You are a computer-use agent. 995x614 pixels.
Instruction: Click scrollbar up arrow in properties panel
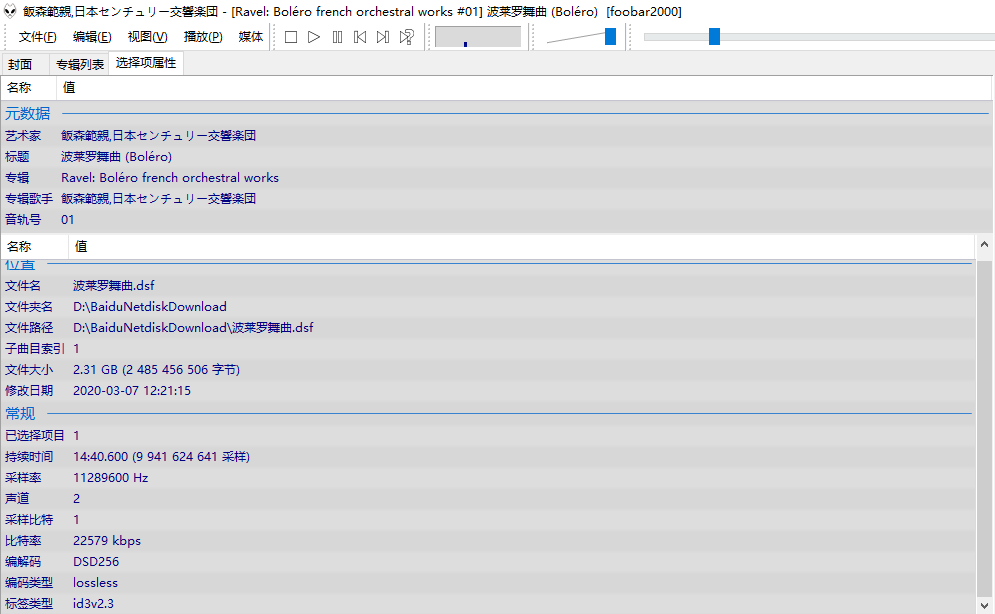click(984, 246)
